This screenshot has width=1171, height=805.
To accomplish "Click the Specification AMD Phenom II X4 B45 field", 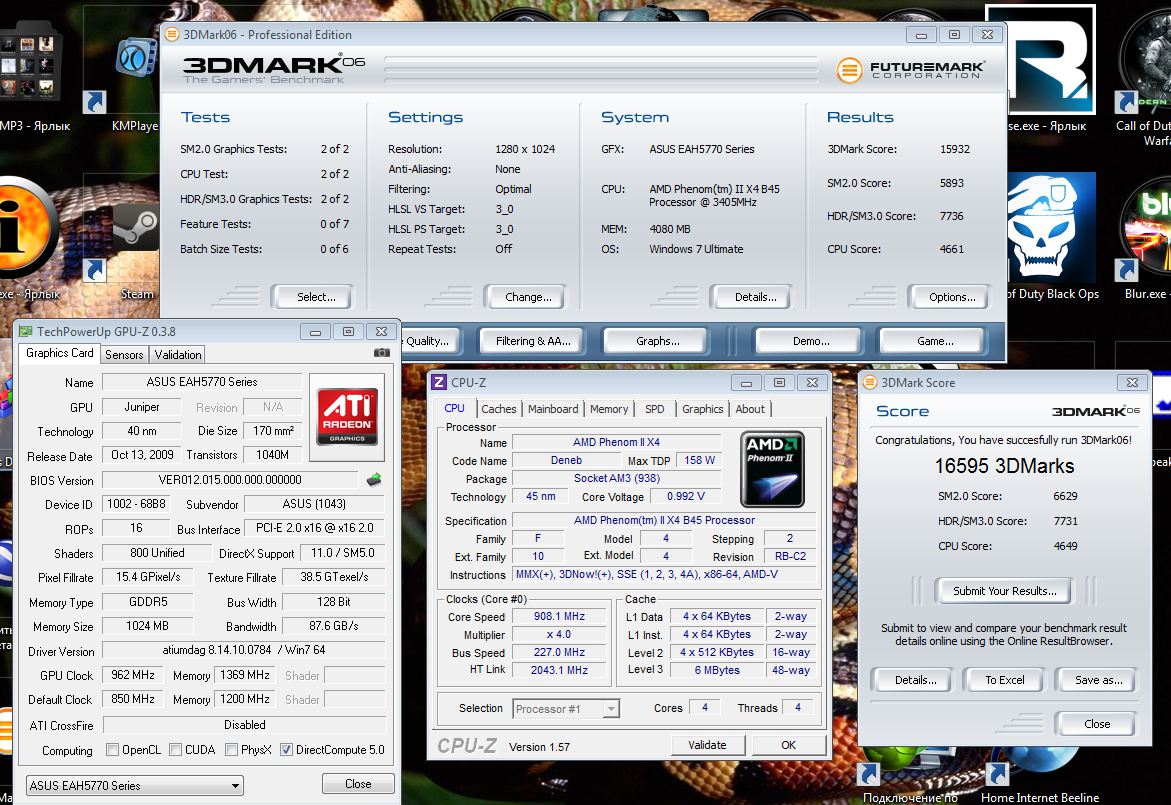I will pos(664,520).
